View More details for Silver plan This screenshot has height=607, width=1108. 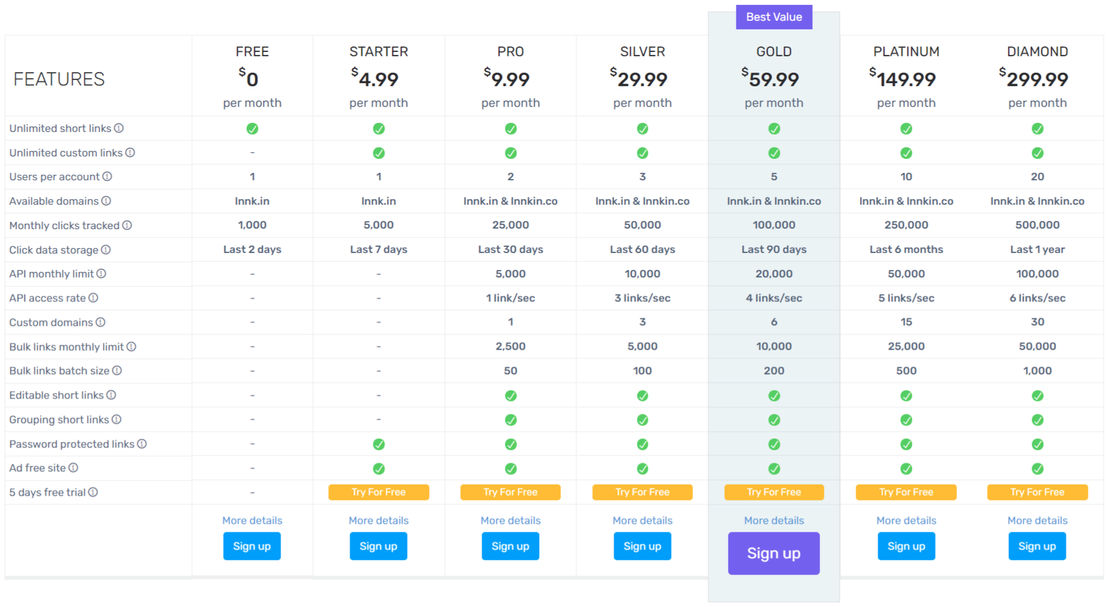(x=642, y=521)
